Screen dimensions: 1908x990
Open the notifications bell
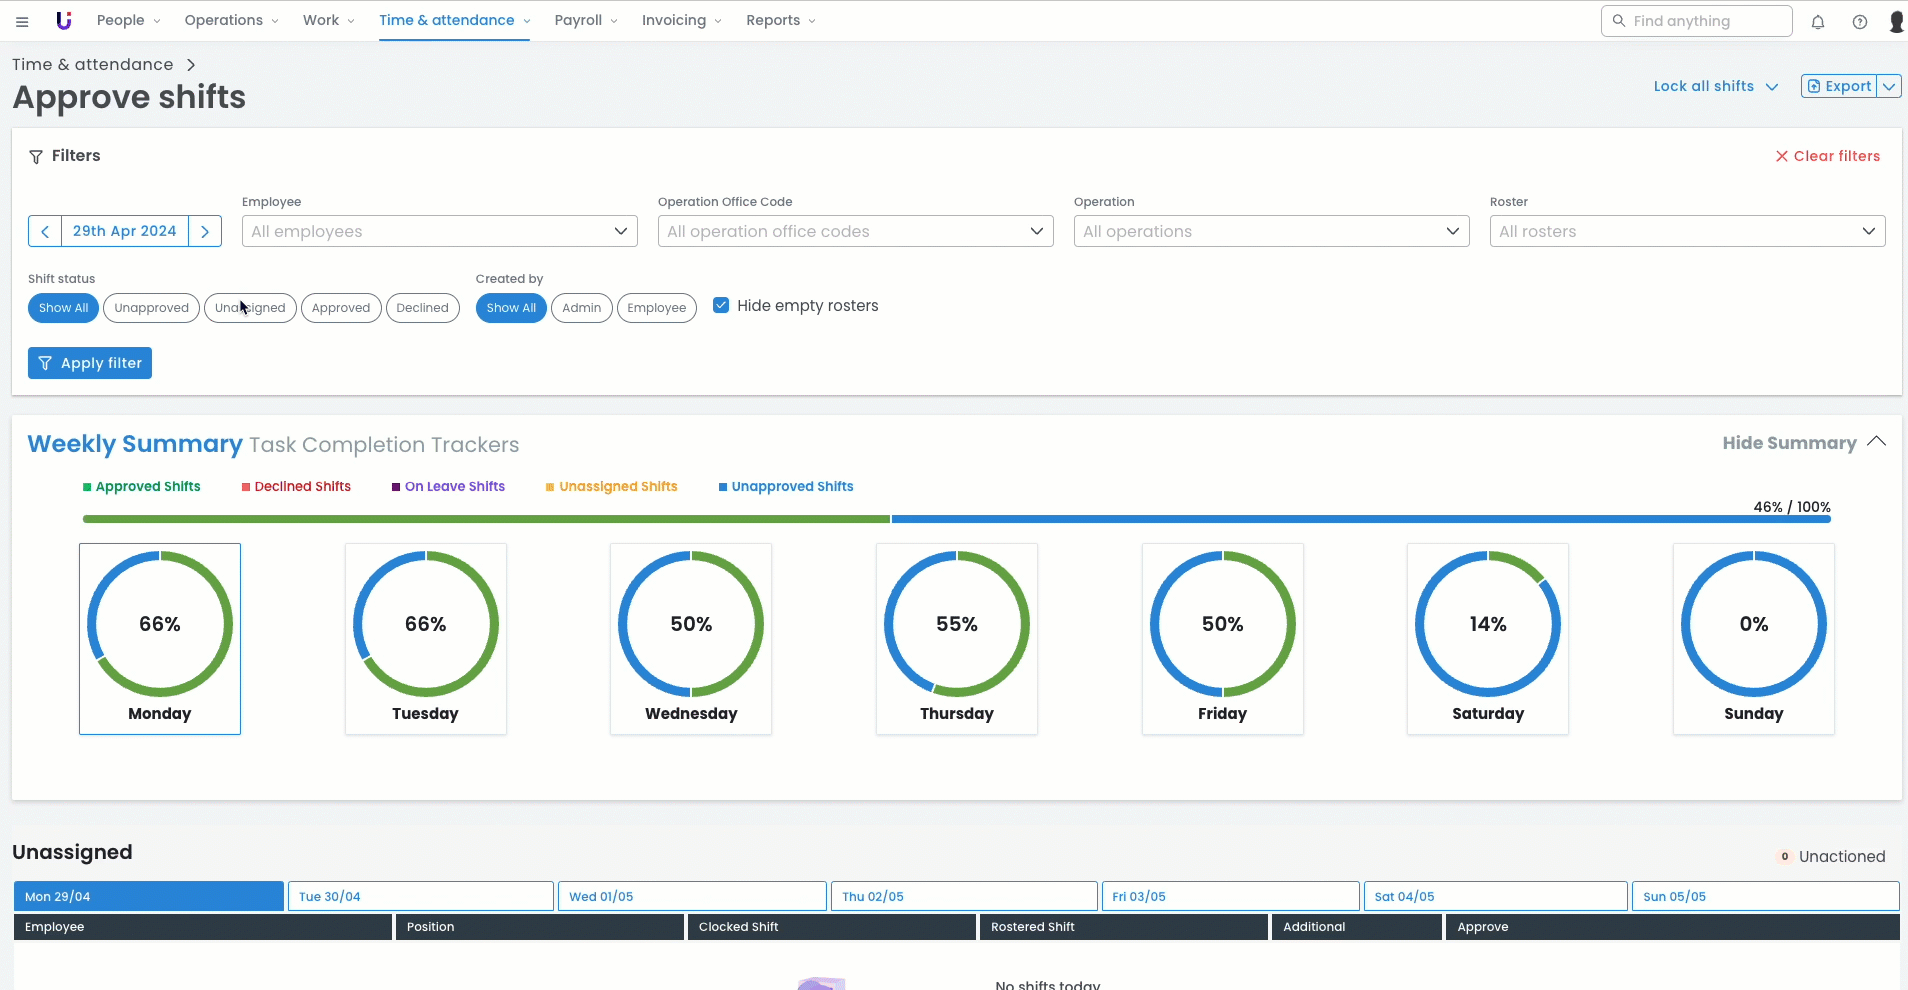(x=1818, y=22)
